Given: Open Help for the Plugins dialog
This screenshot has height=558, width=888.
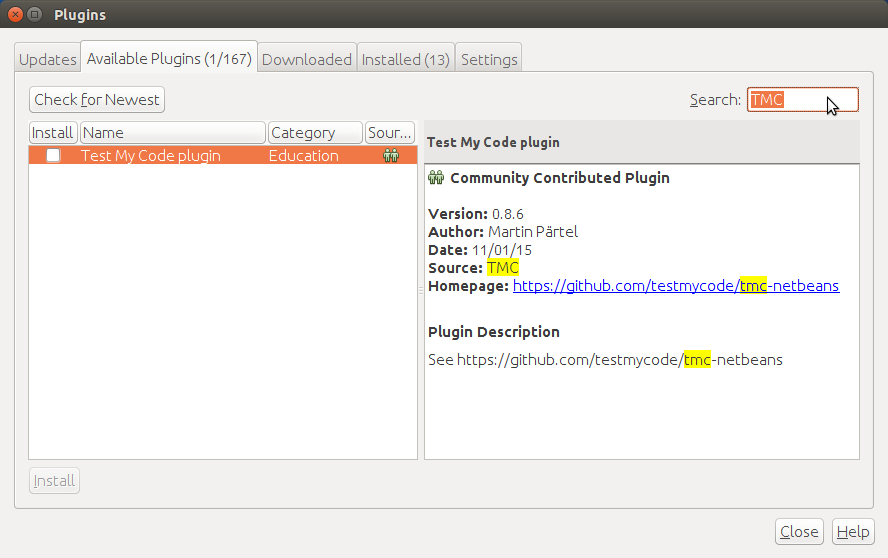Looking at the screenshot, I should click(x=853, y=531).
